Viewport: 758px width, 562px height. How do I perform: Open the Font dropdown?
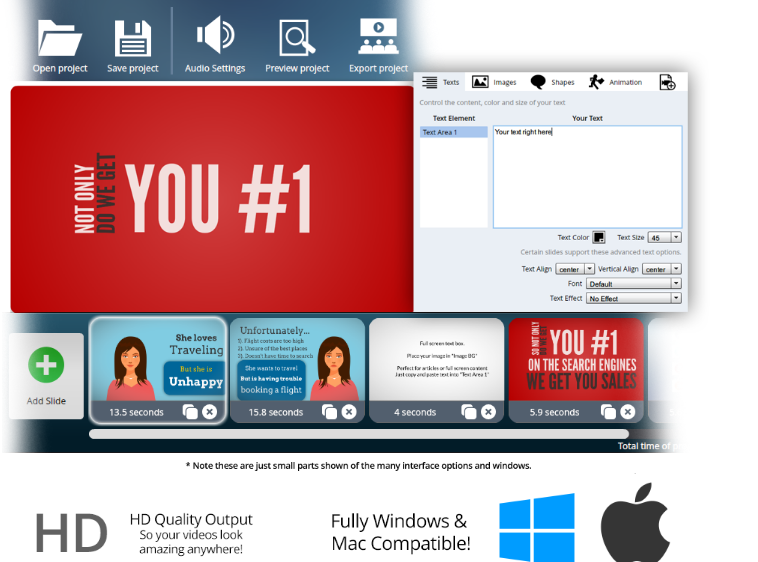(676, 284)
